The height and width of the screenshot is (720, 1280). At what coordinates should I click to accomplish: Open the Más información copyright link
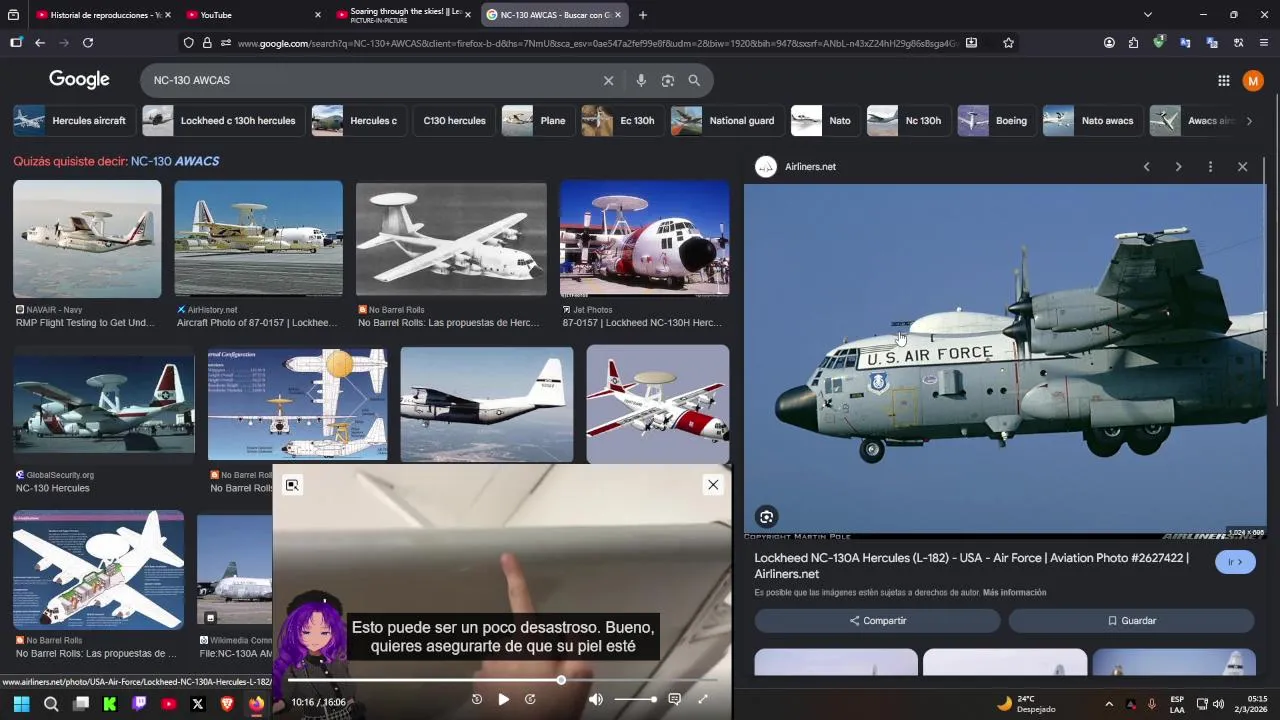1014,593
